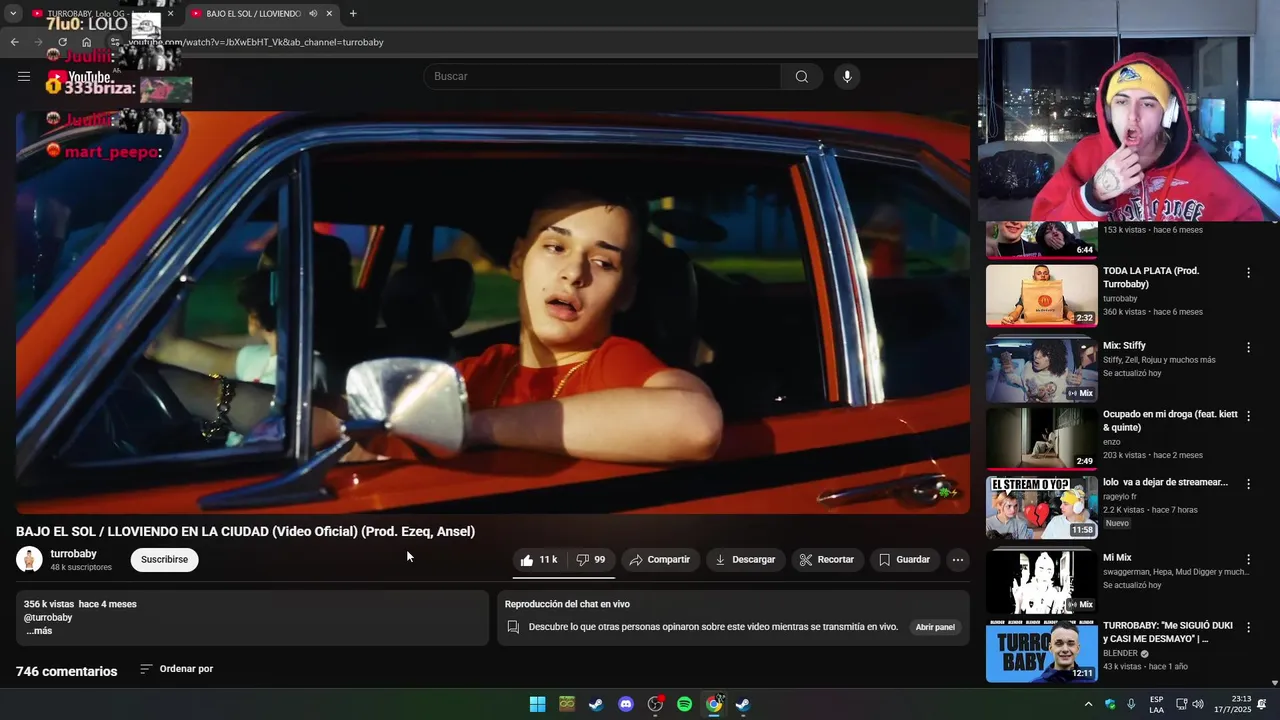Open options for TURROBABY BLENDER interview video

point(1248,628)
